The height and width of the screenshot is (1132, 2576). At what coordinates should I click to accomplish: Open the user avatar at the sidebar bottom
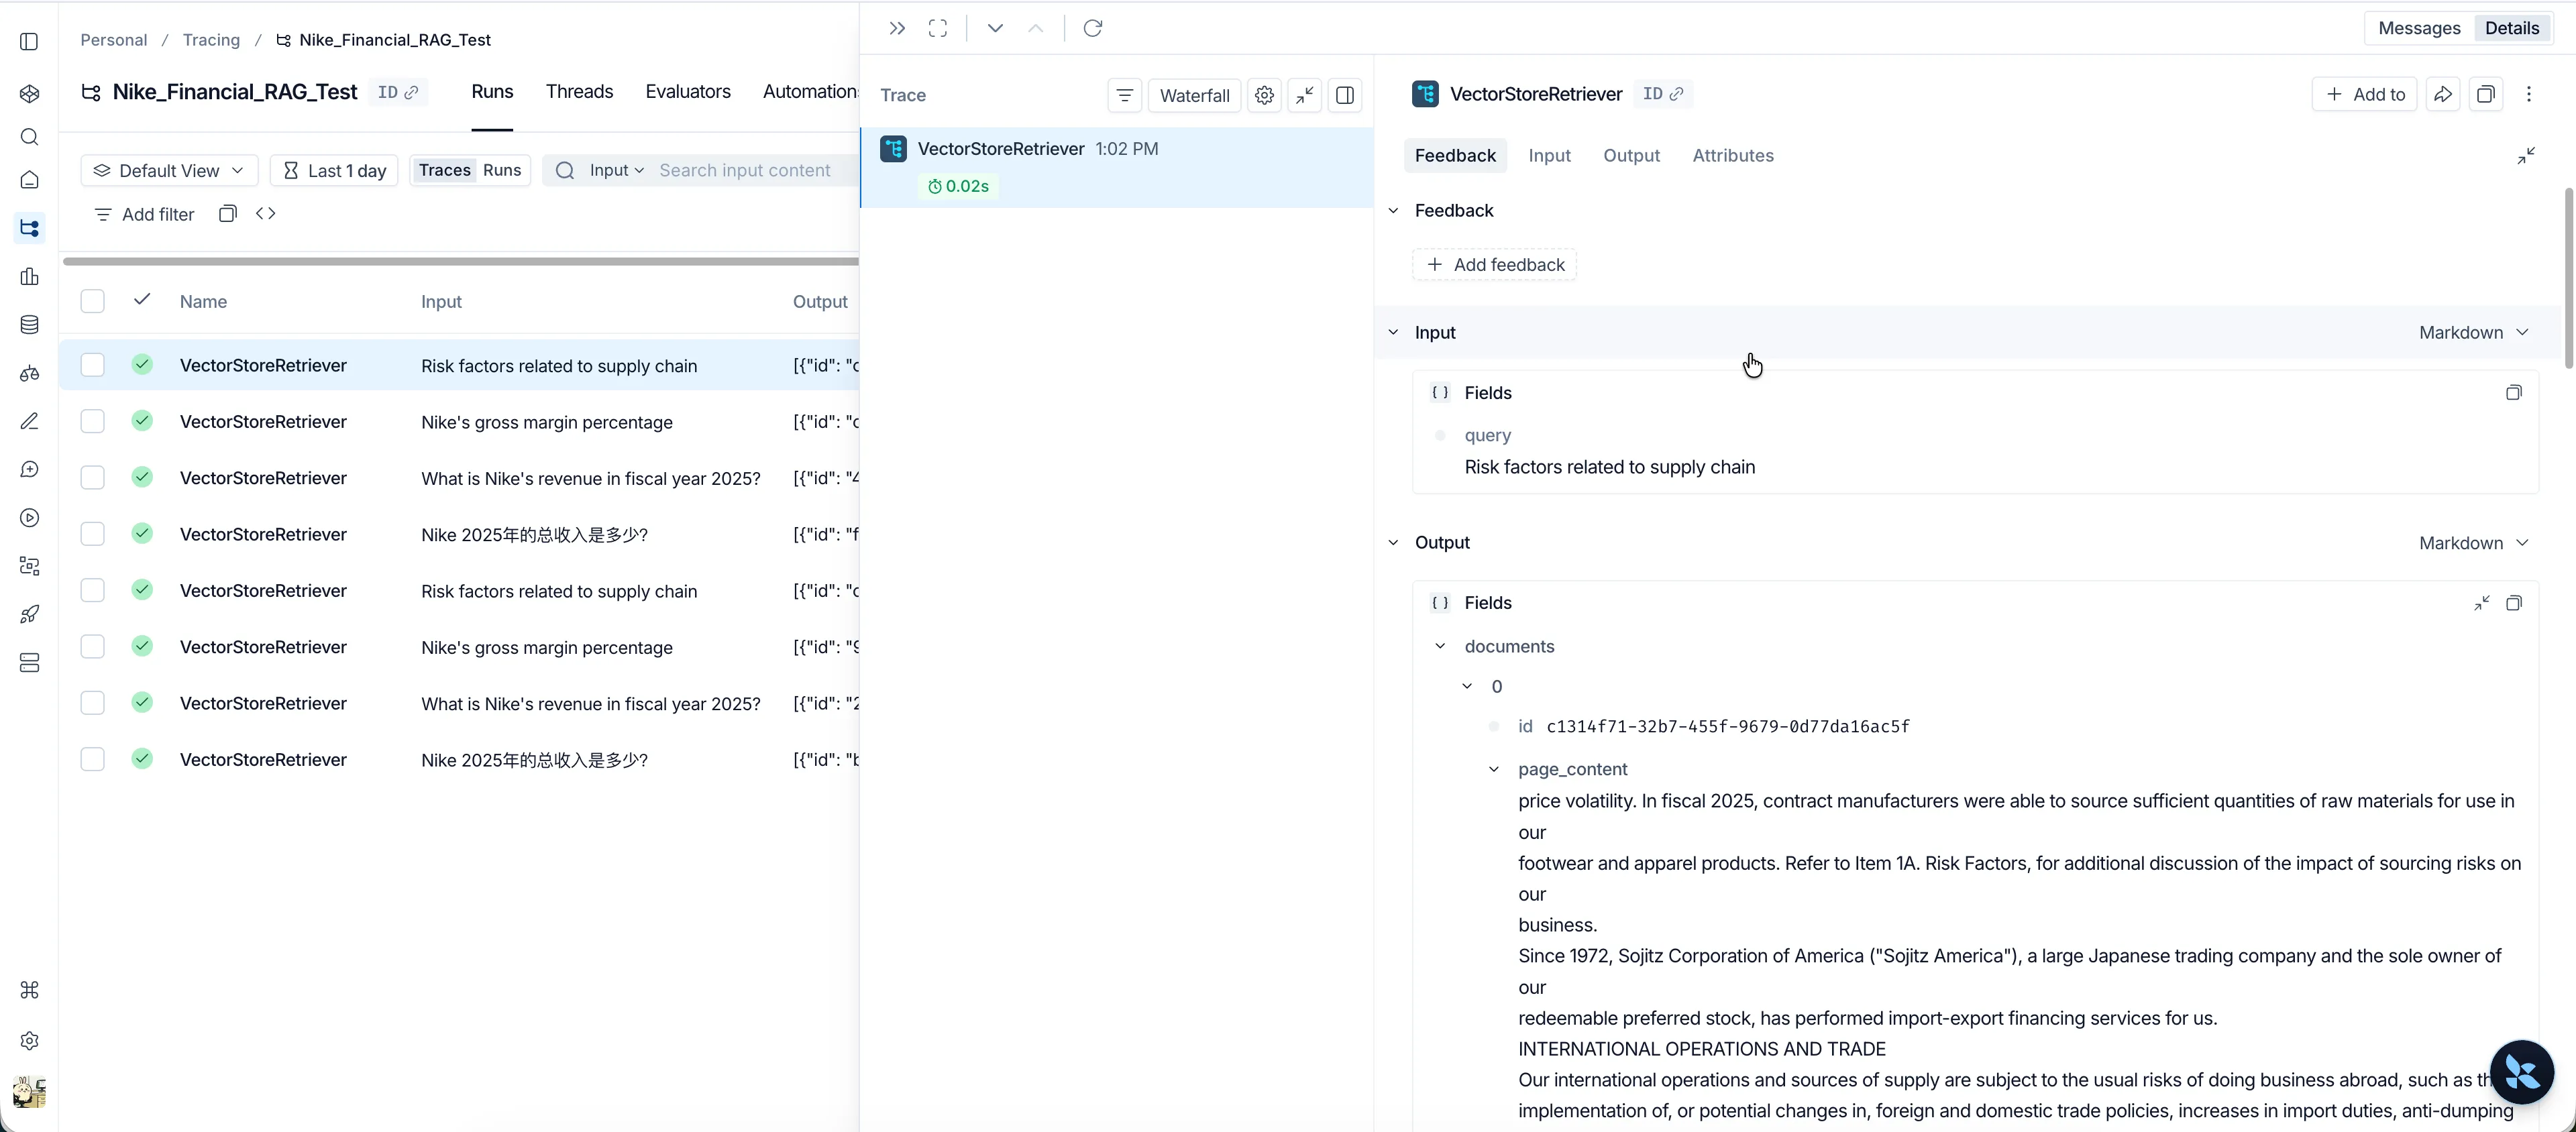coord(29,1092)
